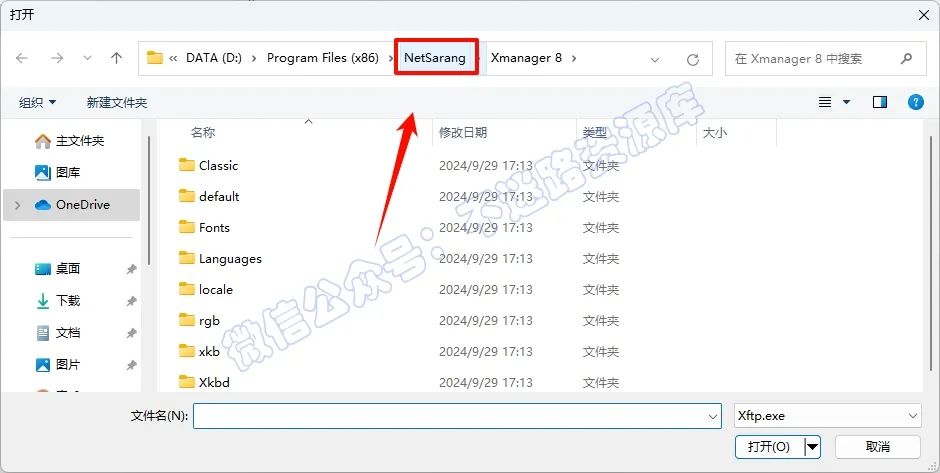Click the Classic folder icon
Image resolution: width=940 pixels, height=473 pixels.
pos(187,165)
